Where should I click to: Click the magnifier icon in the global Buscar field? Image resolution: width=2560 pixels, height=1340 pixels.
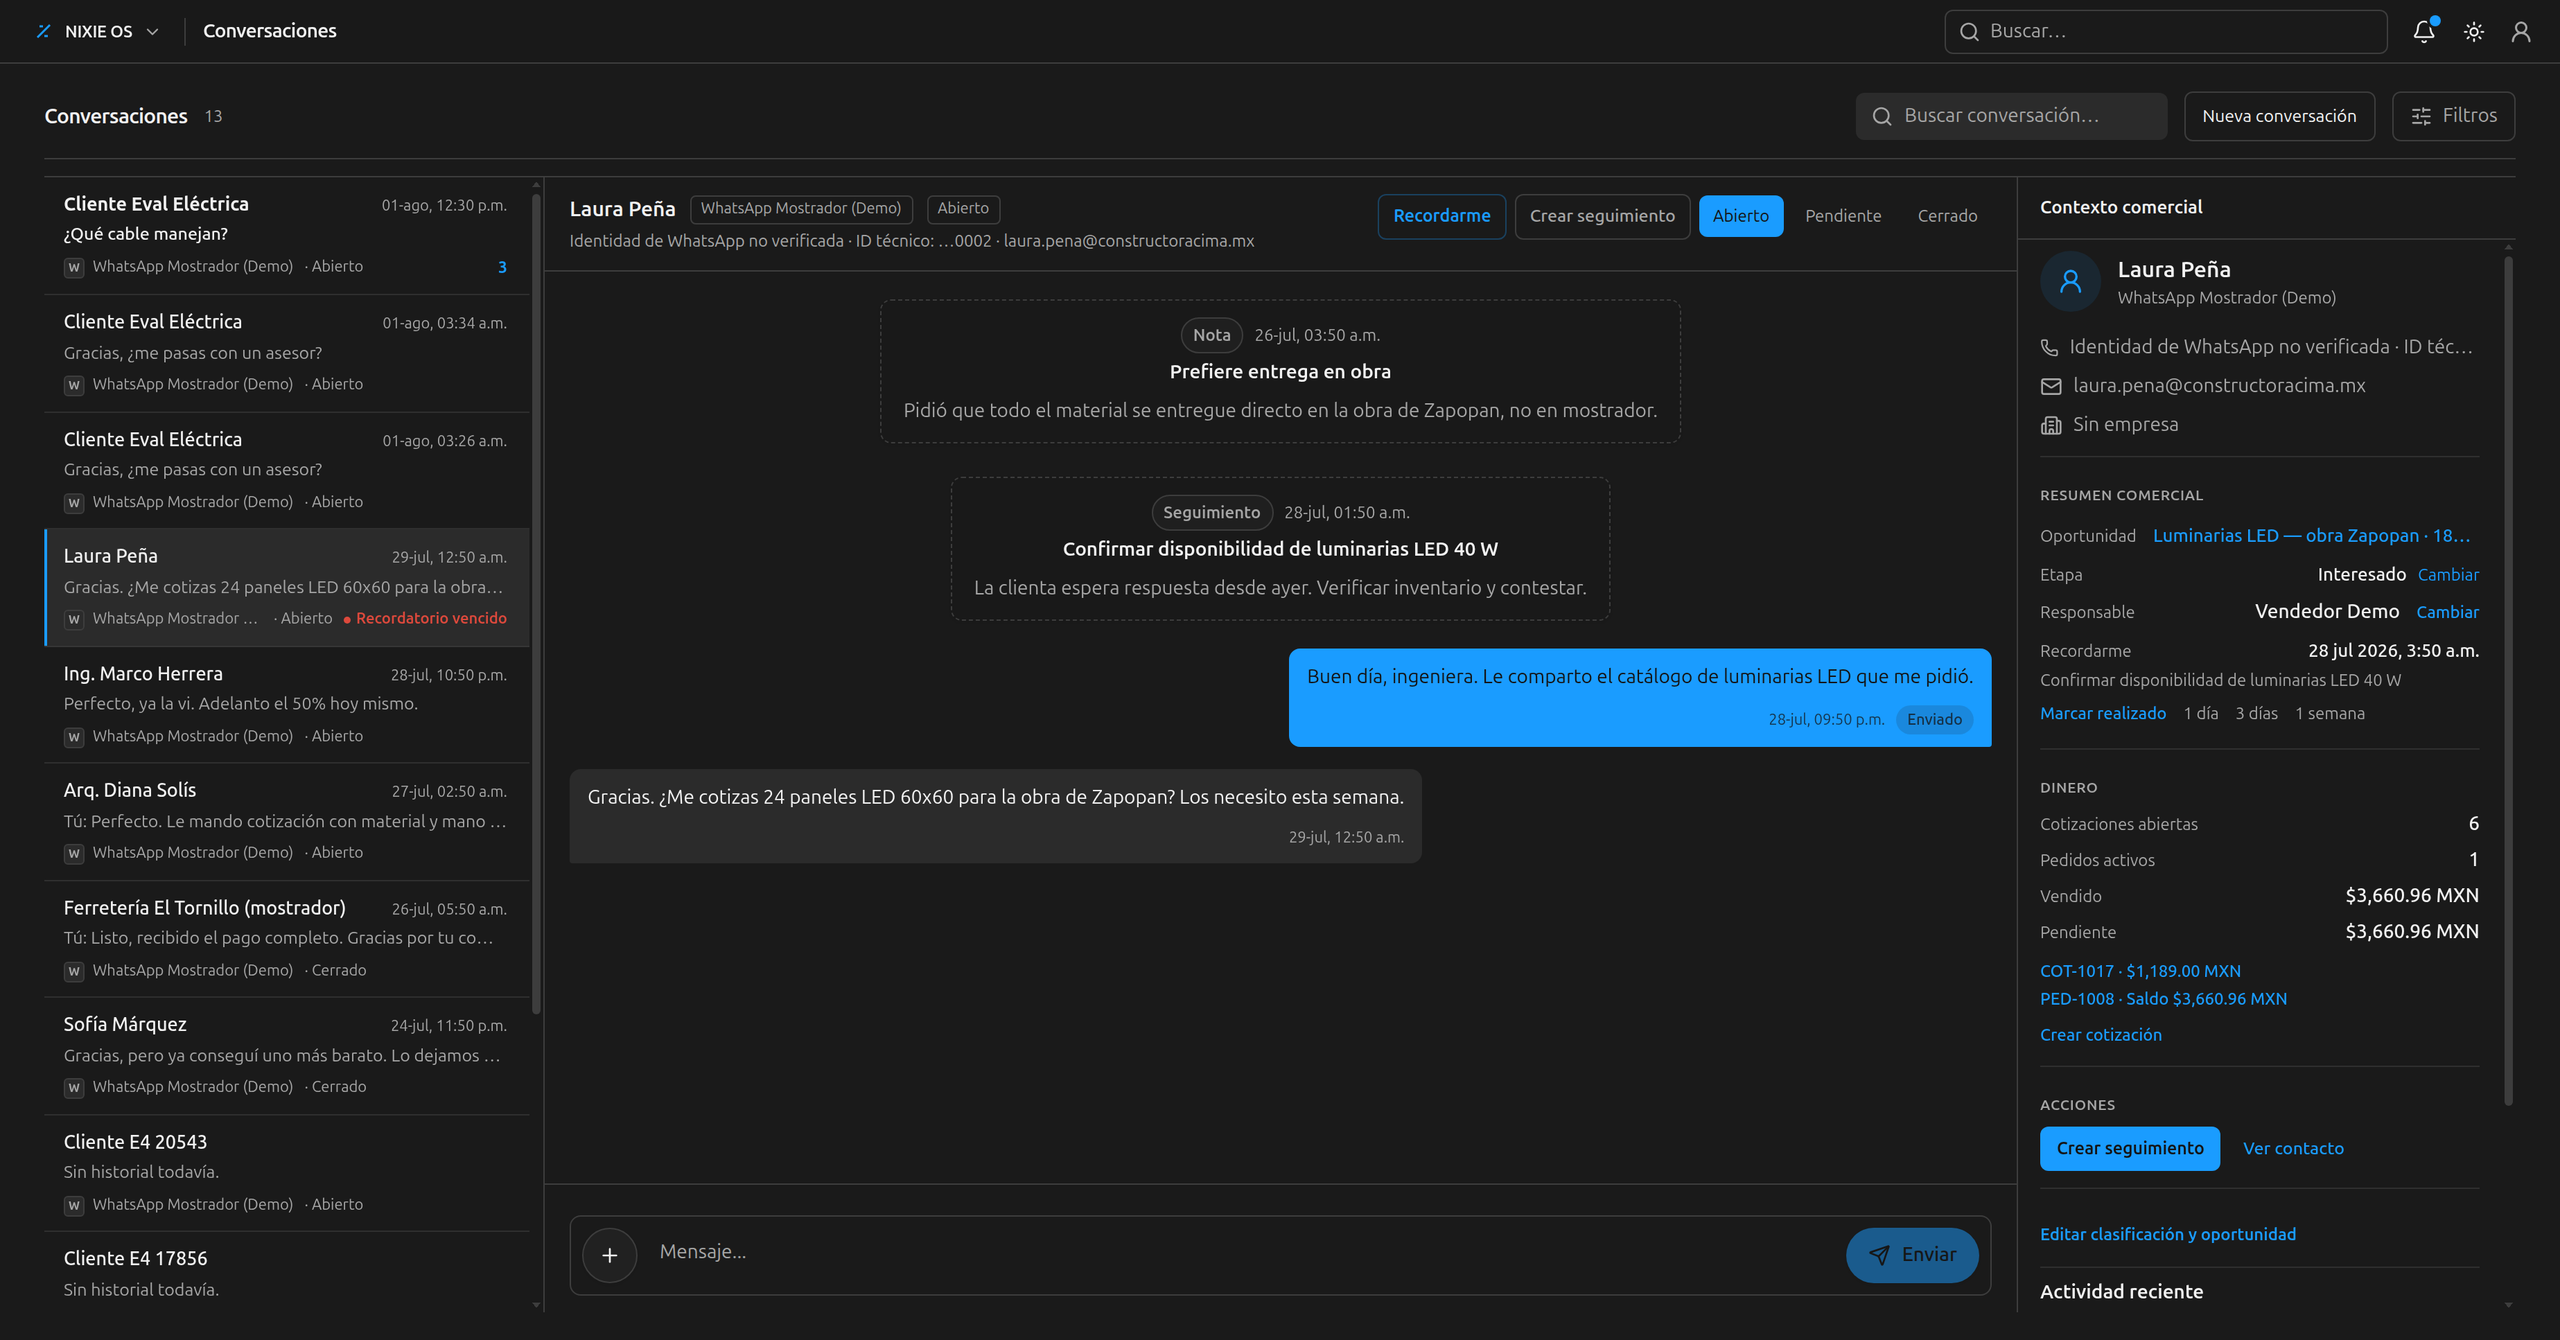1969,32
